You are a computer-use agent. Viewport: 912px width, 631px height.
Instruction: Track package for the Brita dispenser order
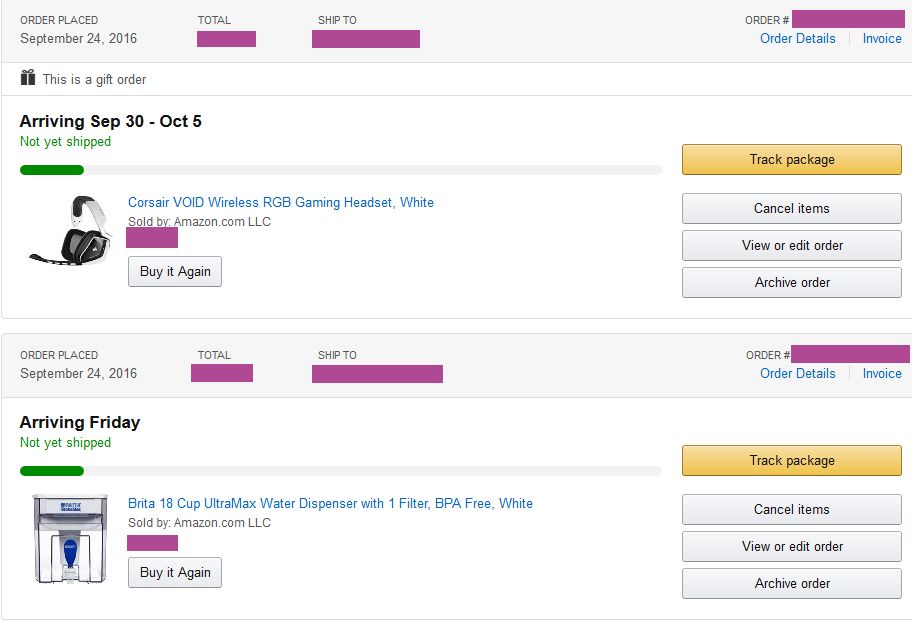(x=791, y=461)
